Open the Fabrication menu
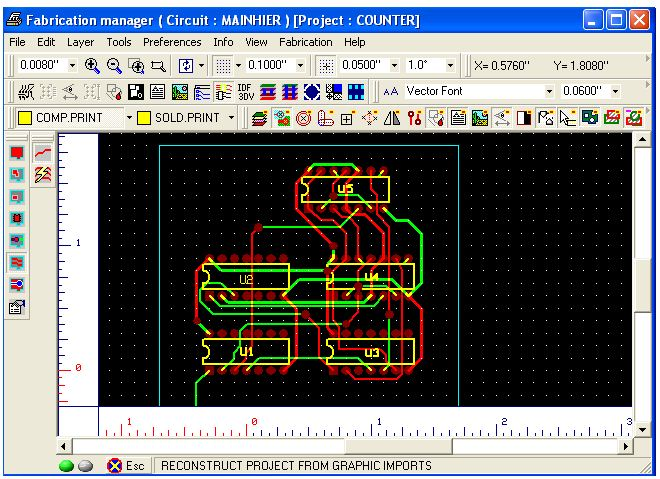660x479 pixels. click(x=306, y=42)
